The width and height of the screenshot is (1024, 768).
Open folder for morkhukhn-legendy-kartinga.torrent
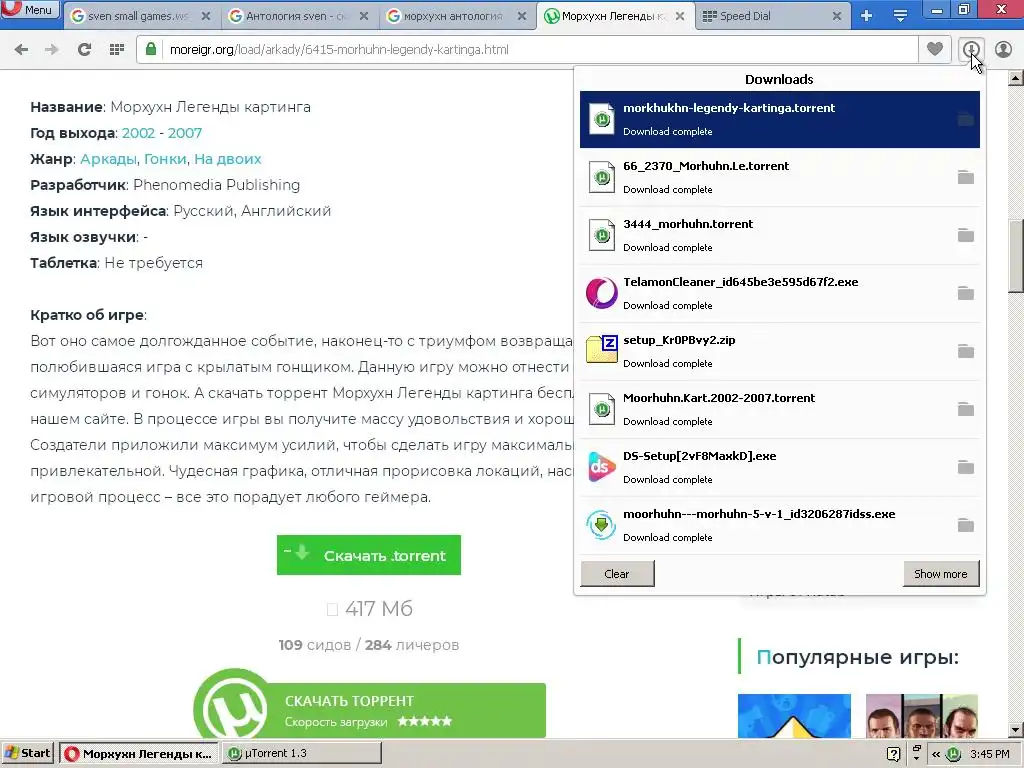(965, 120)
